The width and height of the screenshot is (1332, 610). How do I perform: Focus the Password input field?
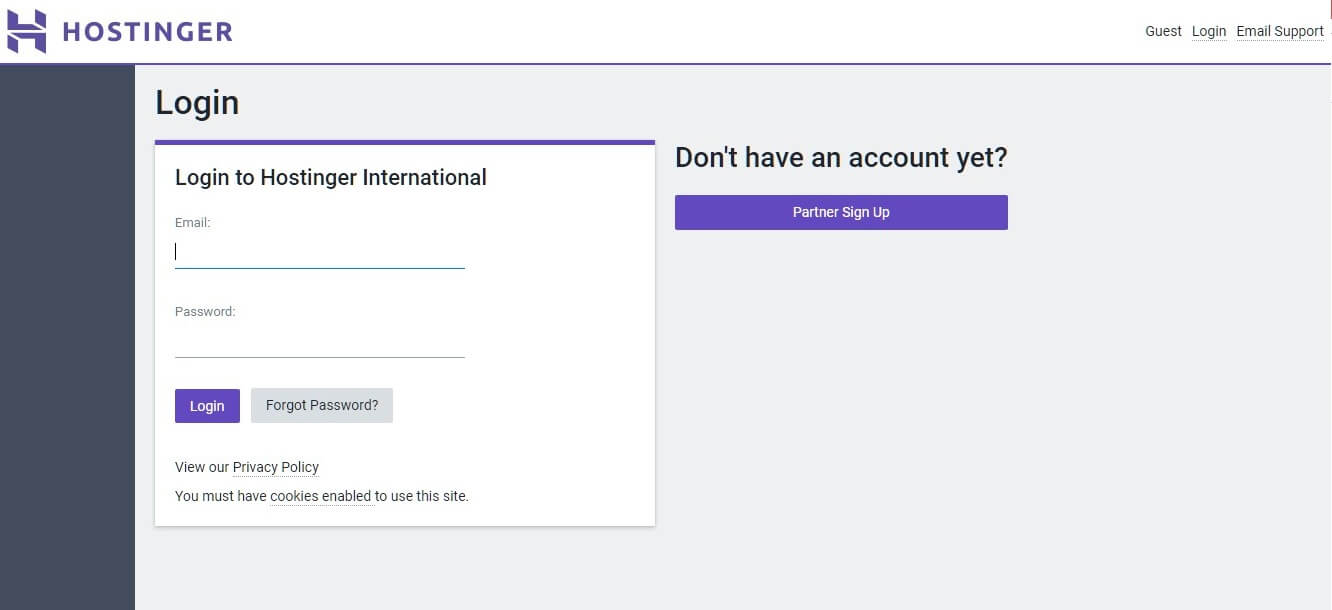[320, 341]
